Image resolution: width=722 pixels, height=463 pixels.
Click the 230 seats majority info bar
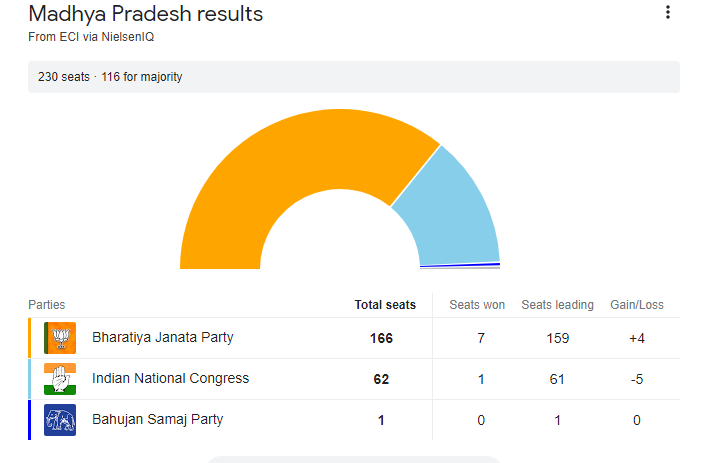tap(354, 77)
